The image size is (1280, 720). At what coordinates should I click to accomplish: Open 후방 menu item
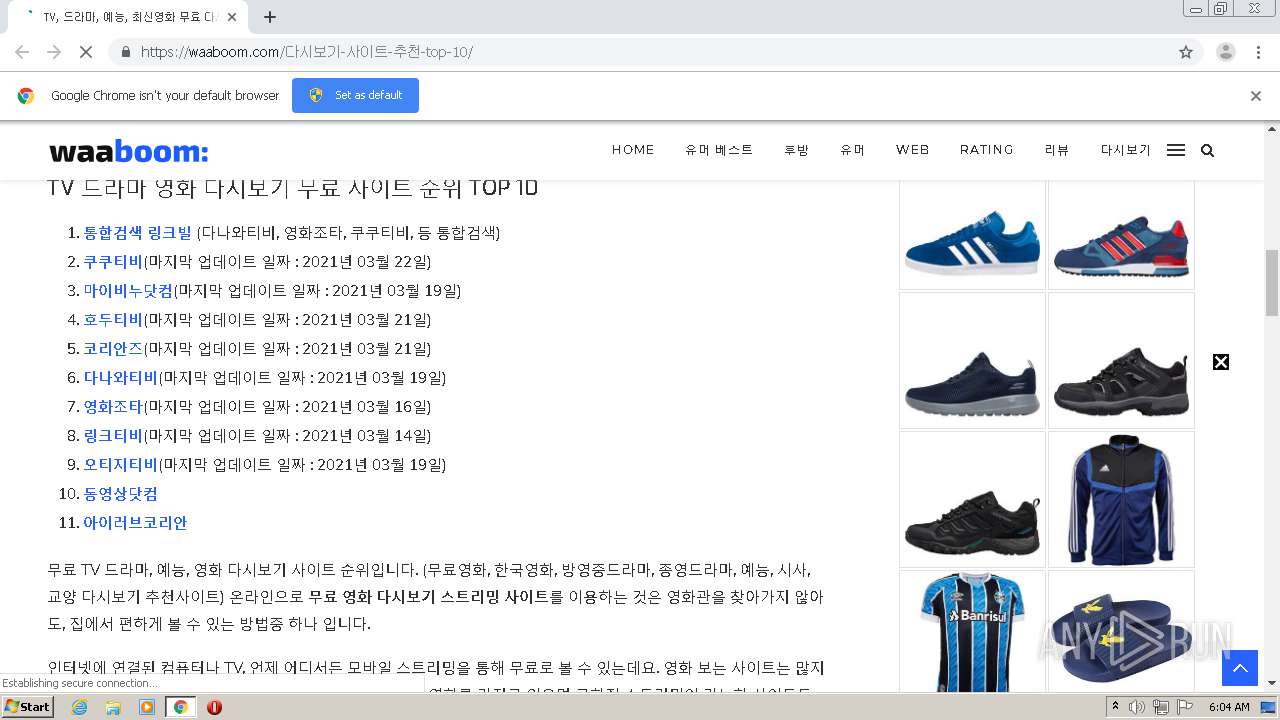coord(796,150)
